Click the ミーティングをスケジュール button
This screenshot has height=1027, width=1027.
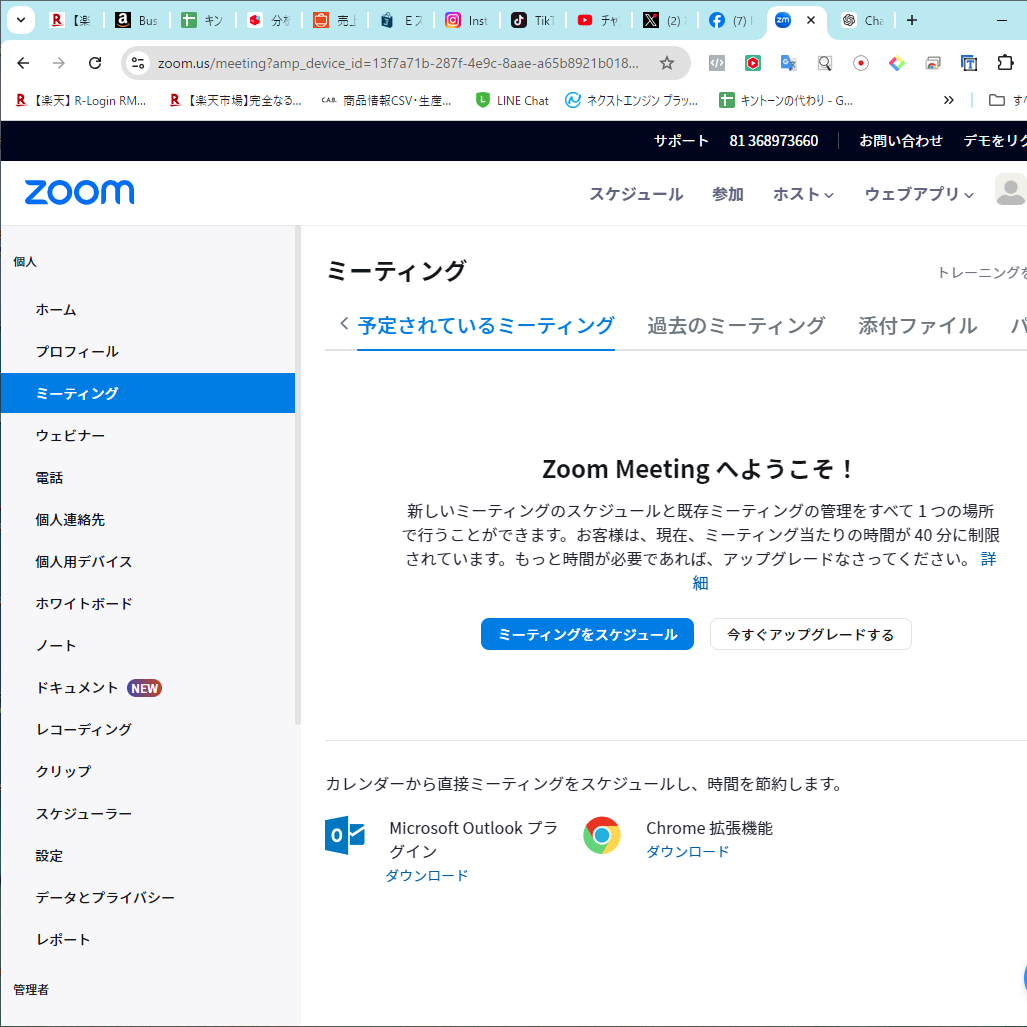pyautogui.click(x=588, y=634)
